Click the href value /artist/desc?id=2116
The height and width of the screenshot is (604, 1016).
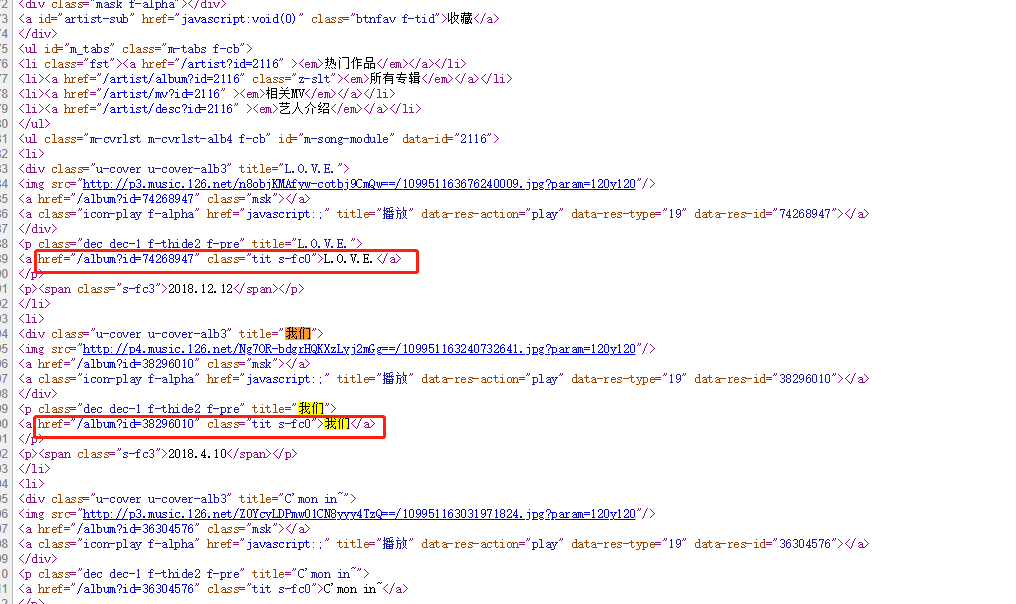pyautogui.click(x=170, y=108)
